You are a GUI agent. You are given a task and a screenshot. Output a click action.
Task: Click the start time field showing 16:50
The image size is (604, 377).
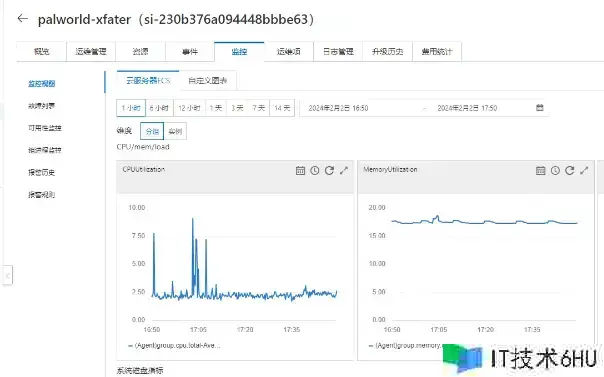click(339, 108)
